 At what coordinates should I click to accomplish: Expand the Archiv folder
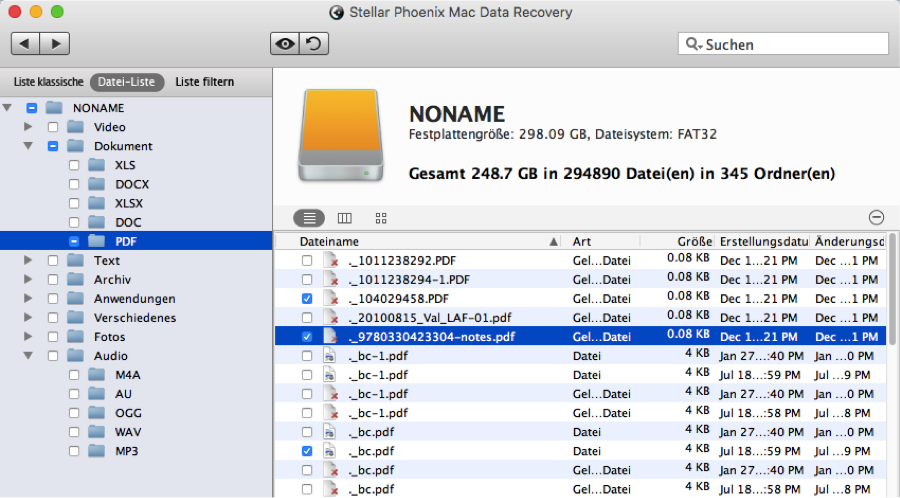tap(28, 279)
